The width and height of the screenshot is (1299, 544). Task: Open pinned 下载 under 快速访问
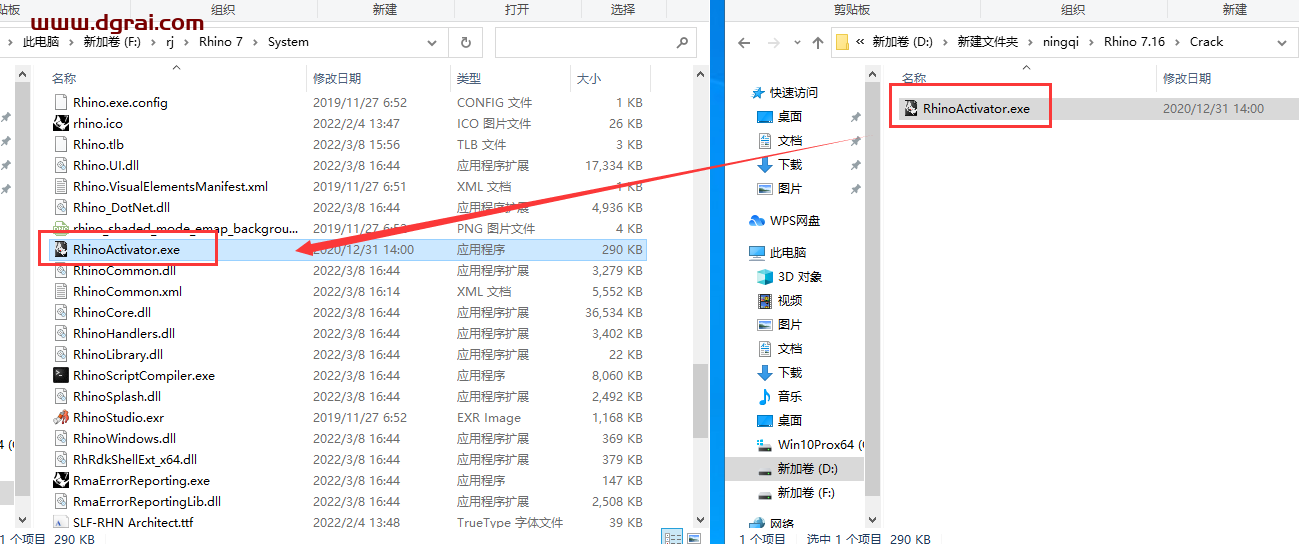click(790, 164)
